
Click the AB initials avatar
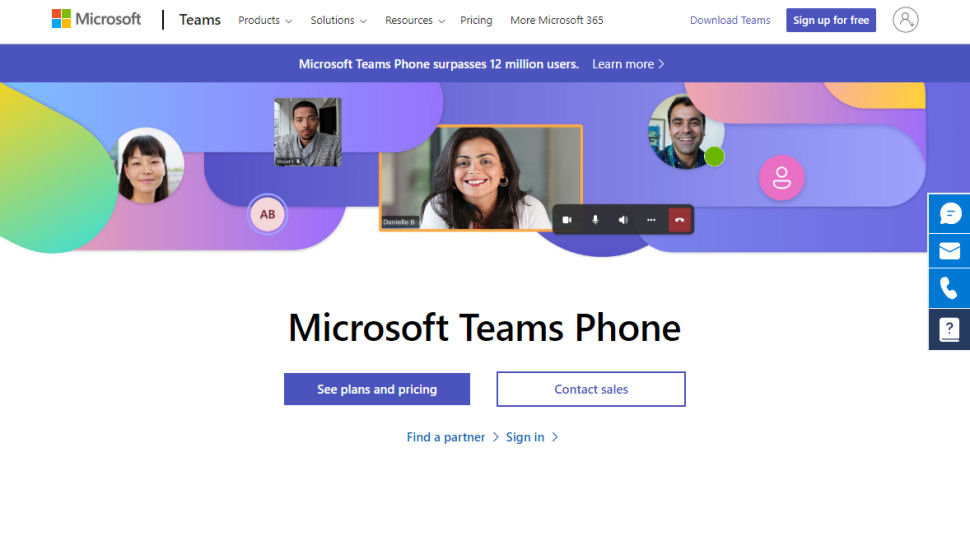coord(267,214)
